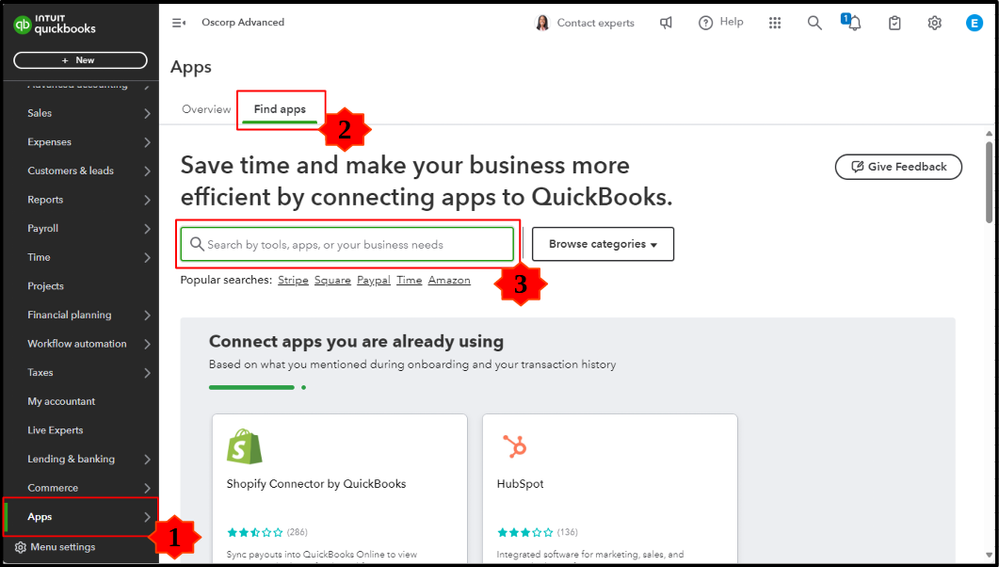999x567 pixels.
Task: Expand the Workflow automation chevron
Action: 147,344
